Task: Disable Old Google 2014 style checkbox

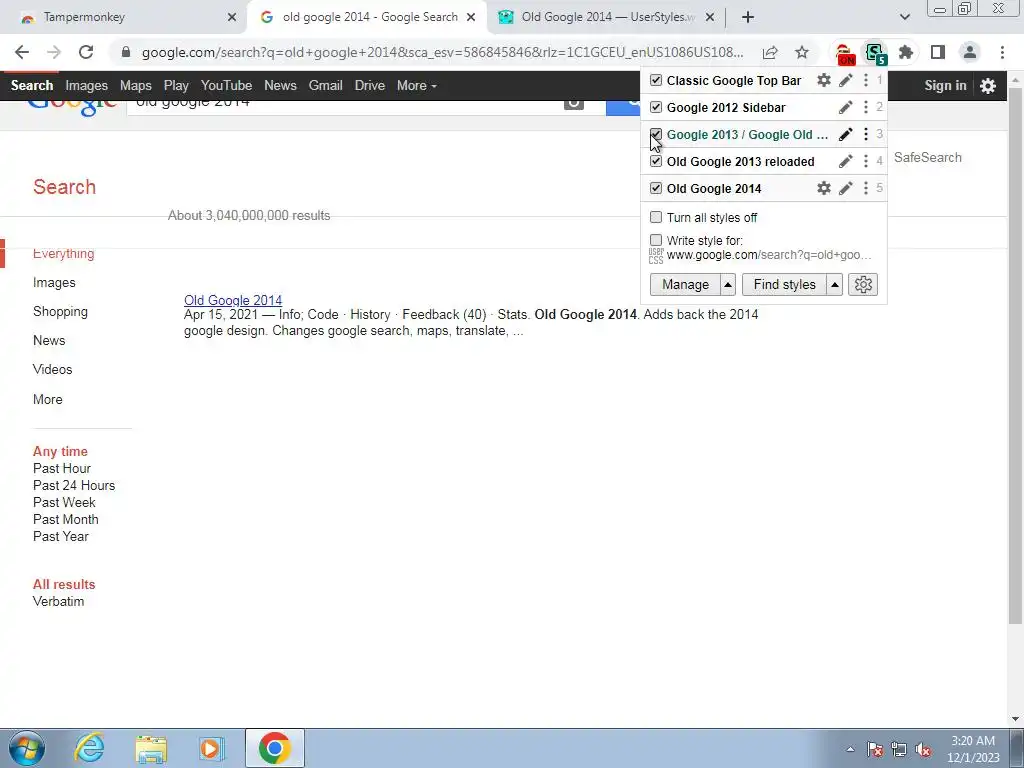Action: tap(656, 188)
